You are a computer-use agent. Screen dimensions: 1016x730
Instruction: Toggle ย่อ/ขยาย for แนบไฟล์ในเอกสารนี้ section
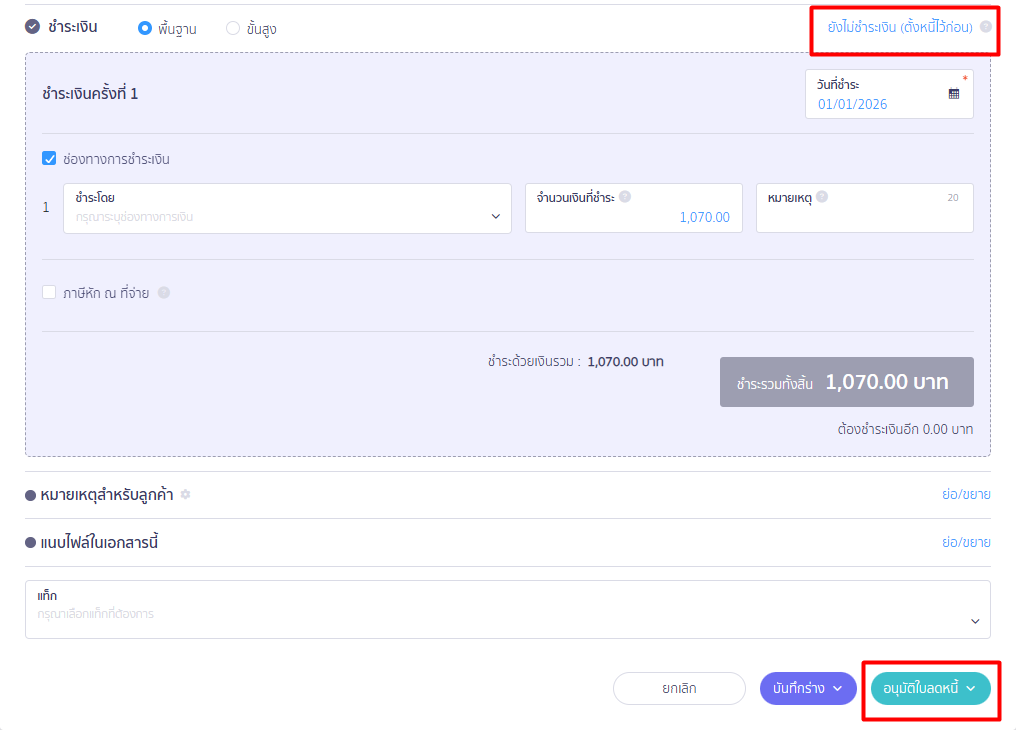(x=965, y=542)
